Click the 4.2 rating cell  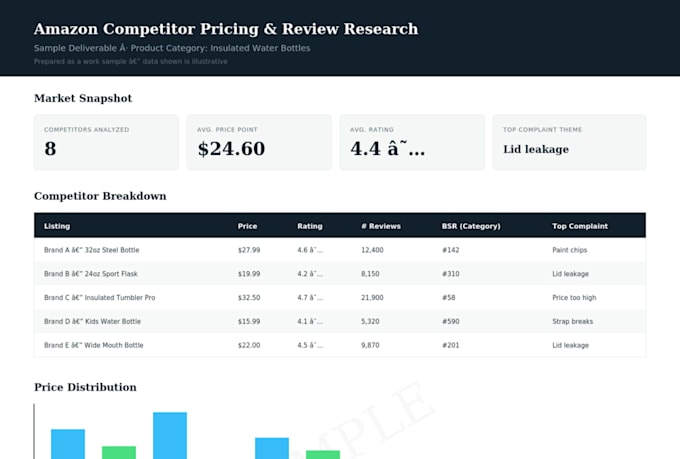[310, 274]
